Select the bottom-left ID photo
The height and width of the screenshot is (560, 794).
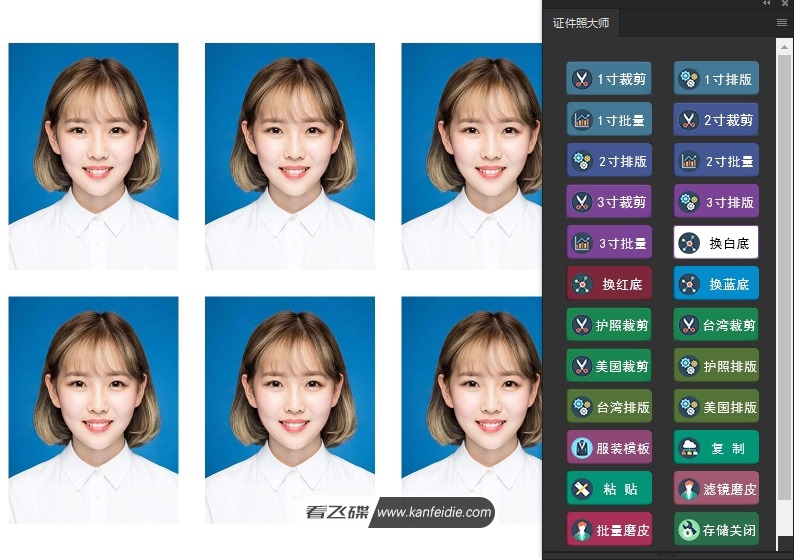[x=93, y=410]
